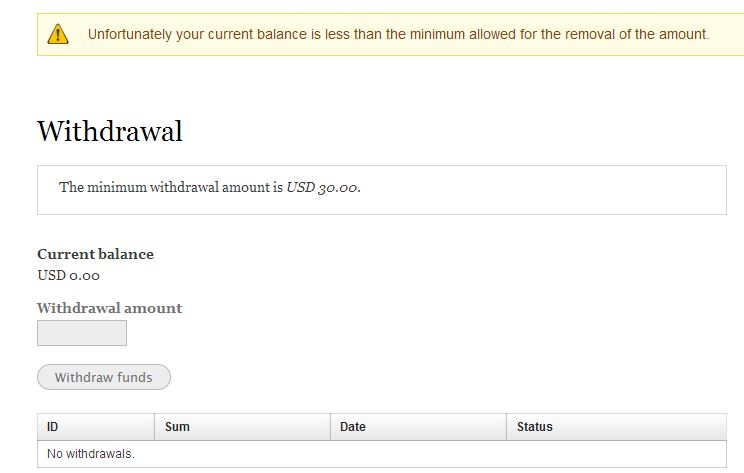
Task: Click the Withdraw funds button
Action: (x=104, y=377)
